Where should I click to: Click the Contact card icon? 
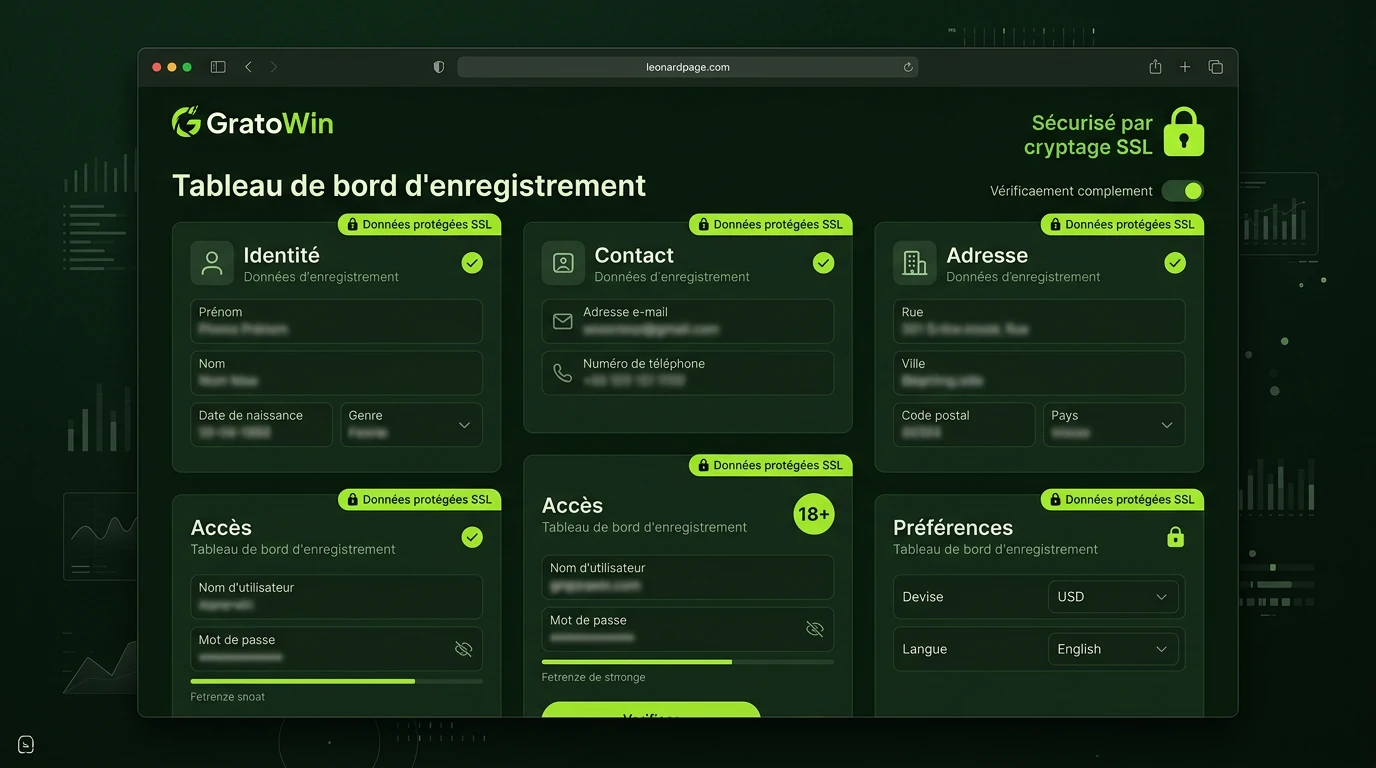tap(563, 263)
